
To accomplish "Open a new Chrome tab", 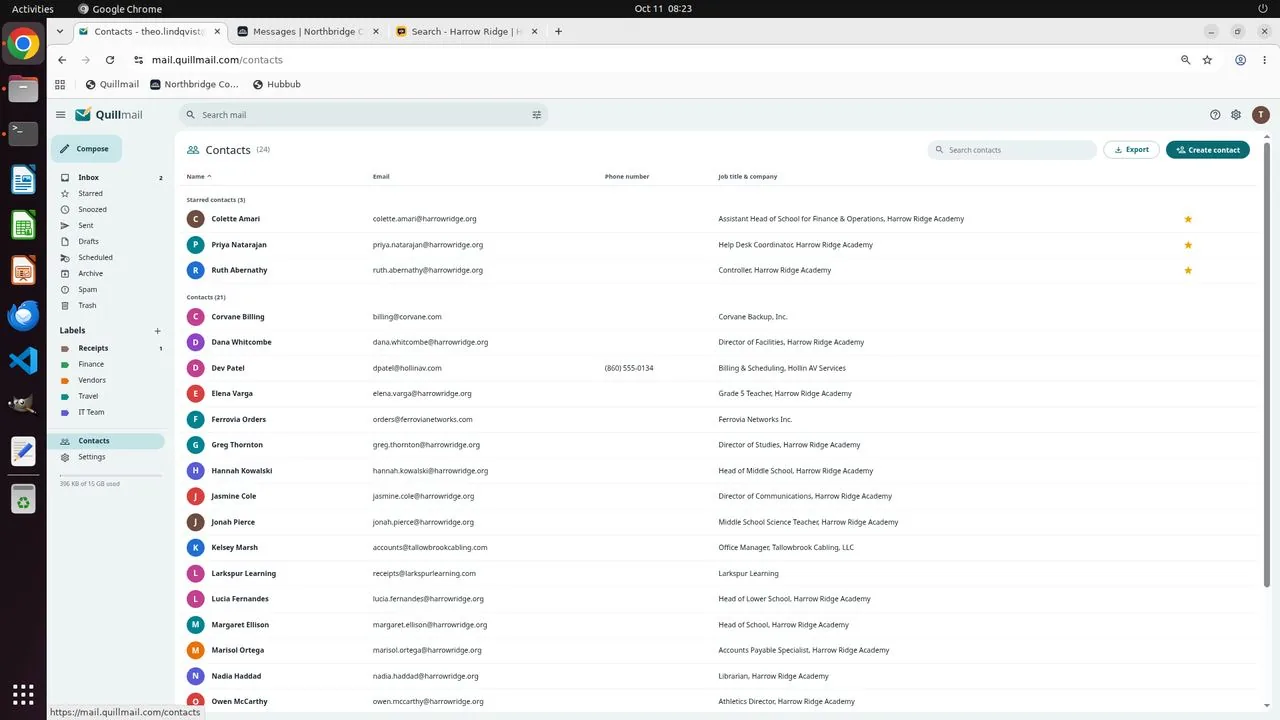I will point(558,31).
